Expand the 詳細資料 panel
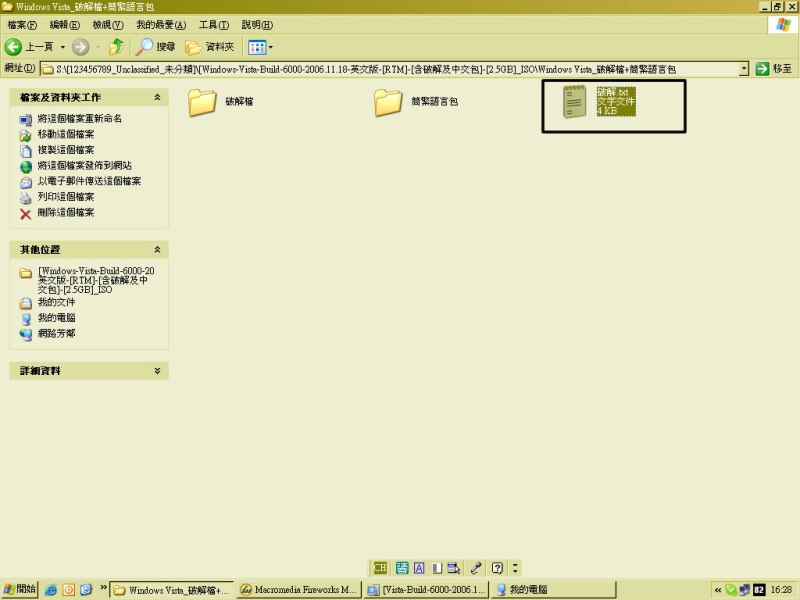Viewport: 800px width, 600px height. click(157, 371)
